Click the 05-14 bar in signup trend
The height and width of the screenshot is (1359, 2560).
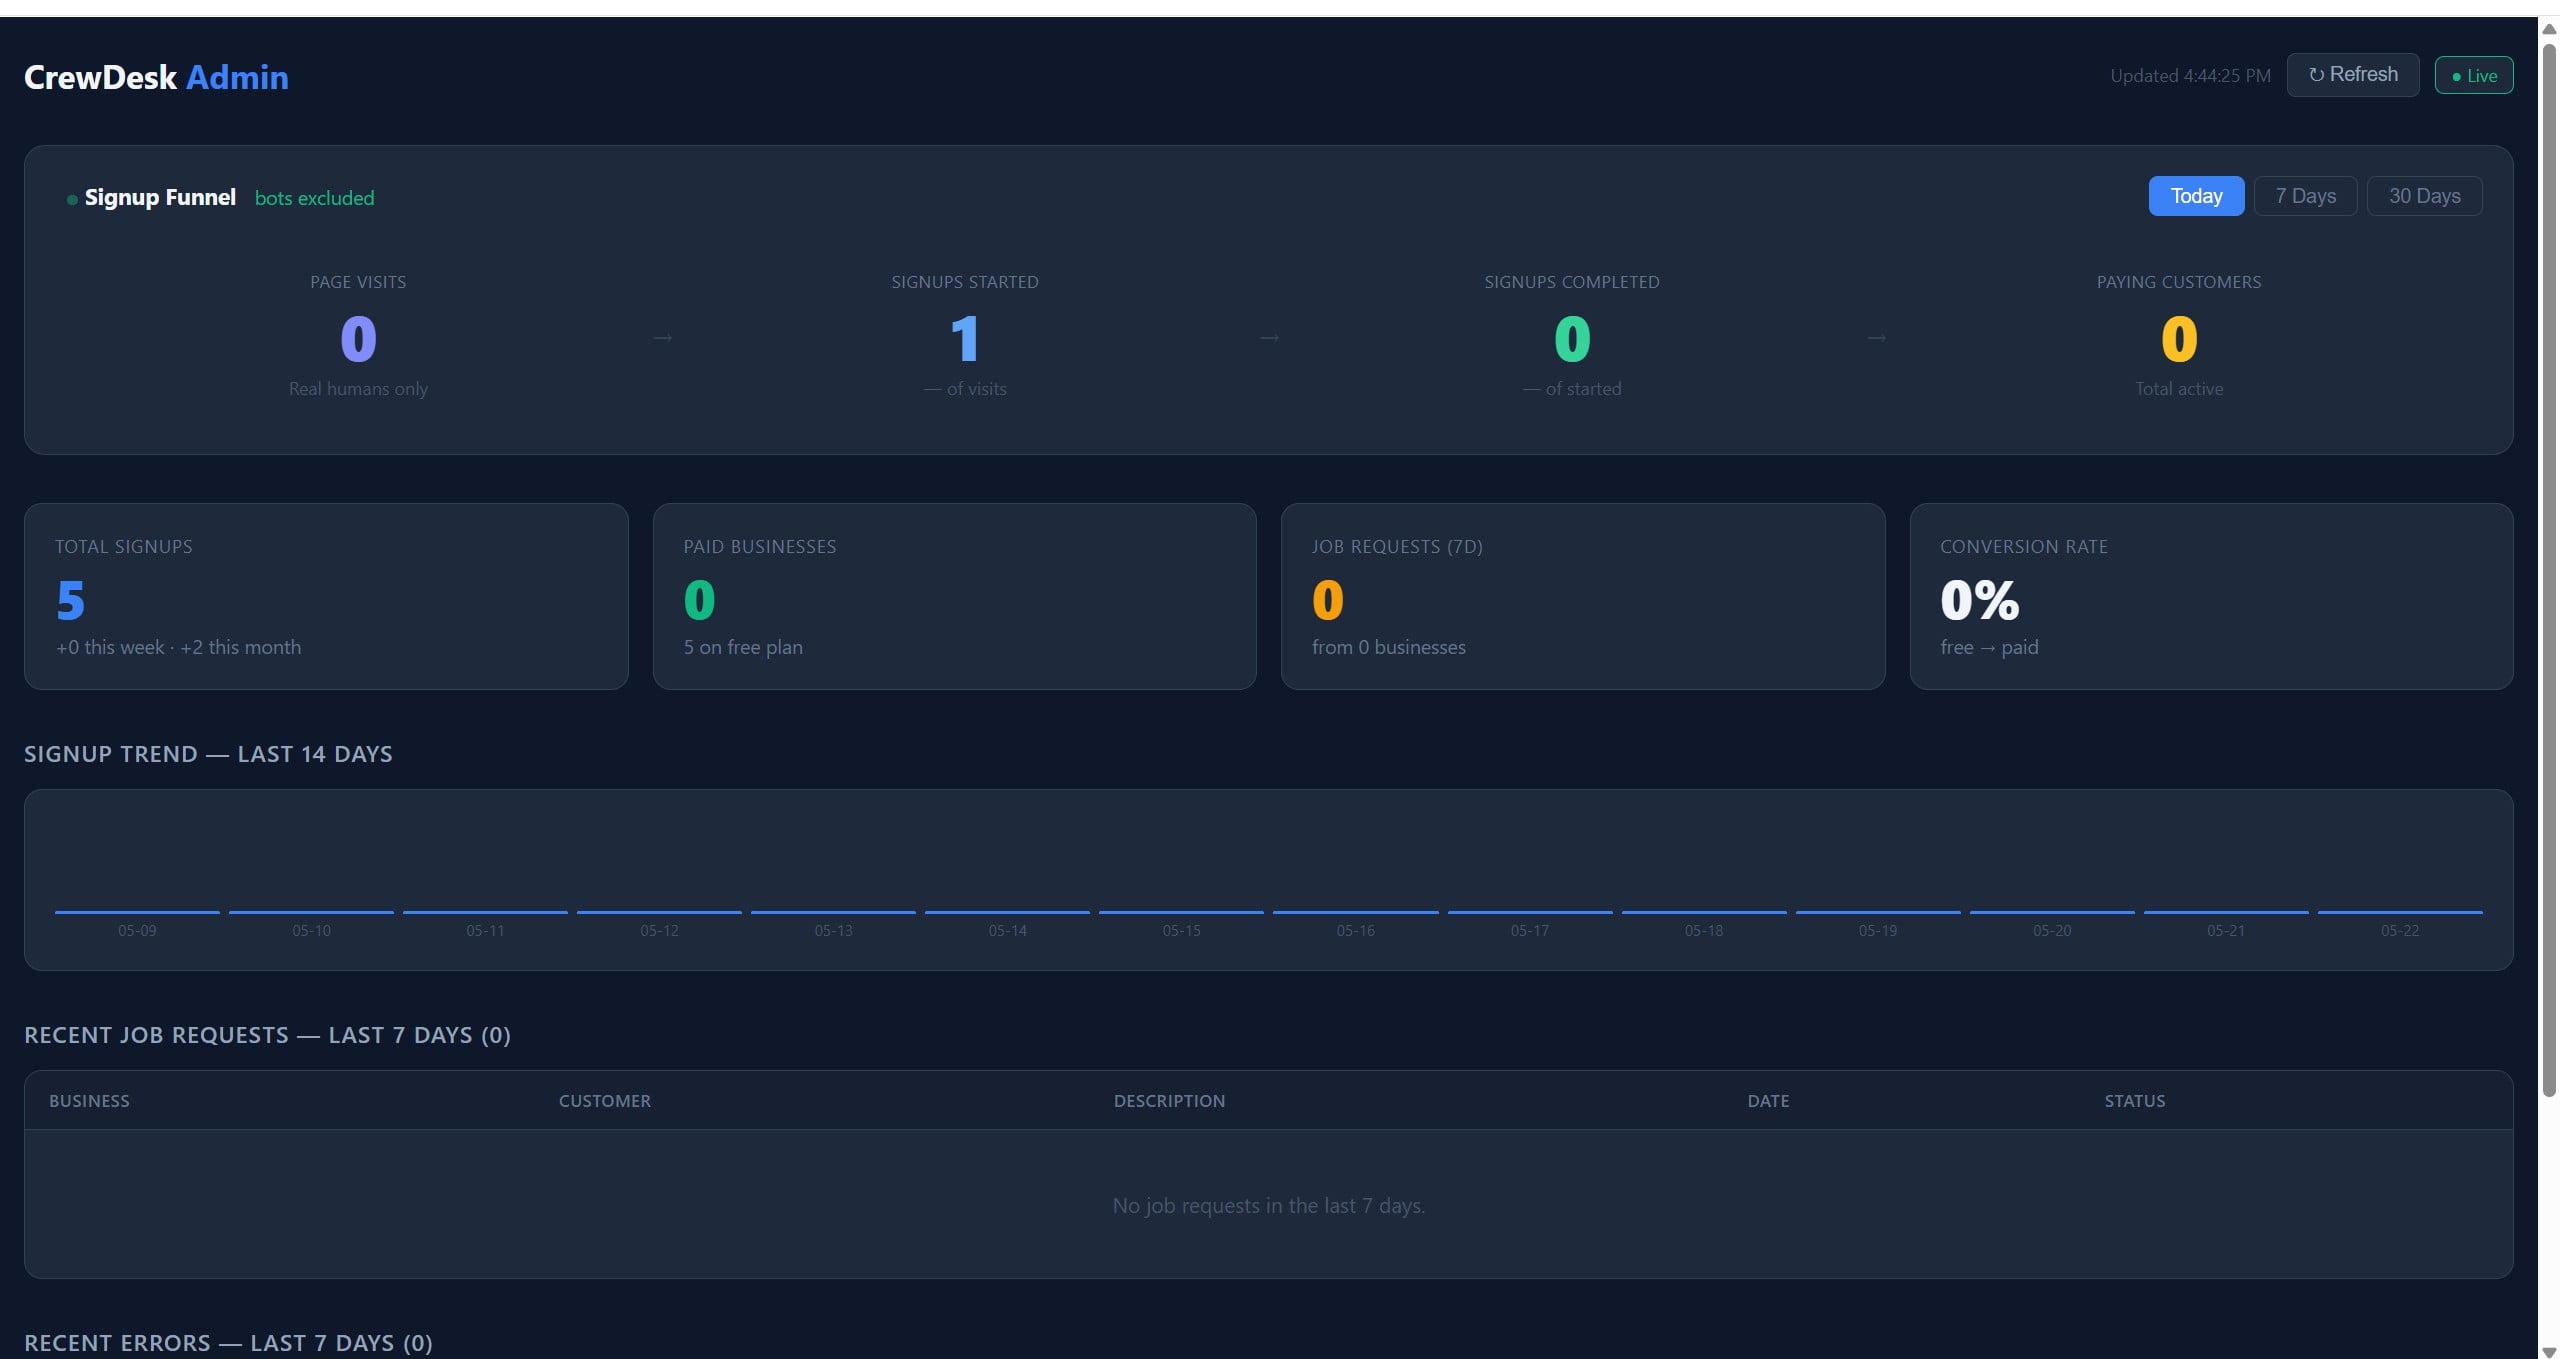click(x=1007, y=912)
